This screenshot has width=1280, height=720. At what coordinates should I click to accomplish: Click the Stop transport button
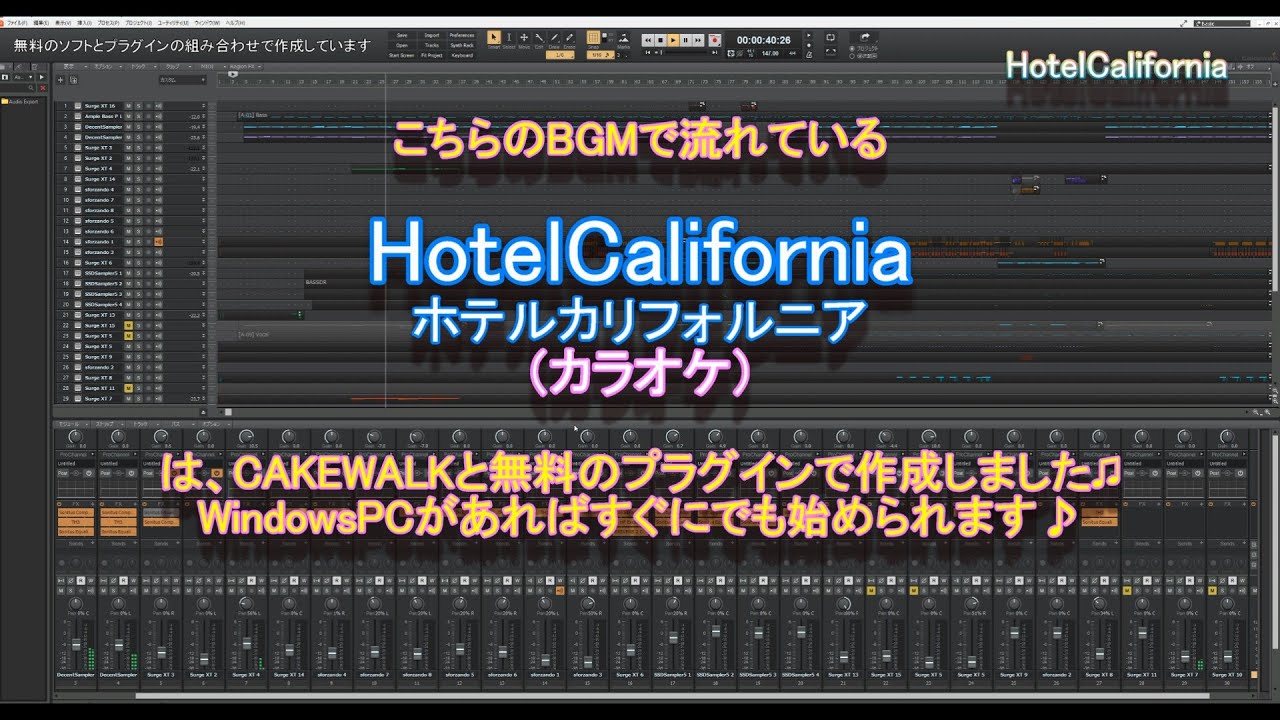660,40
